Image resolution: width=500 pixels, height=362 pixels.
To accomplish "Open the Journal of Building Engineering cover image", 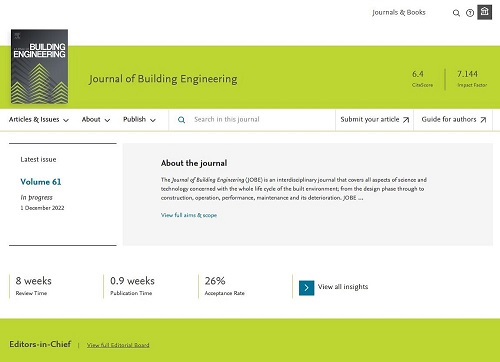I will pos(39,66).
